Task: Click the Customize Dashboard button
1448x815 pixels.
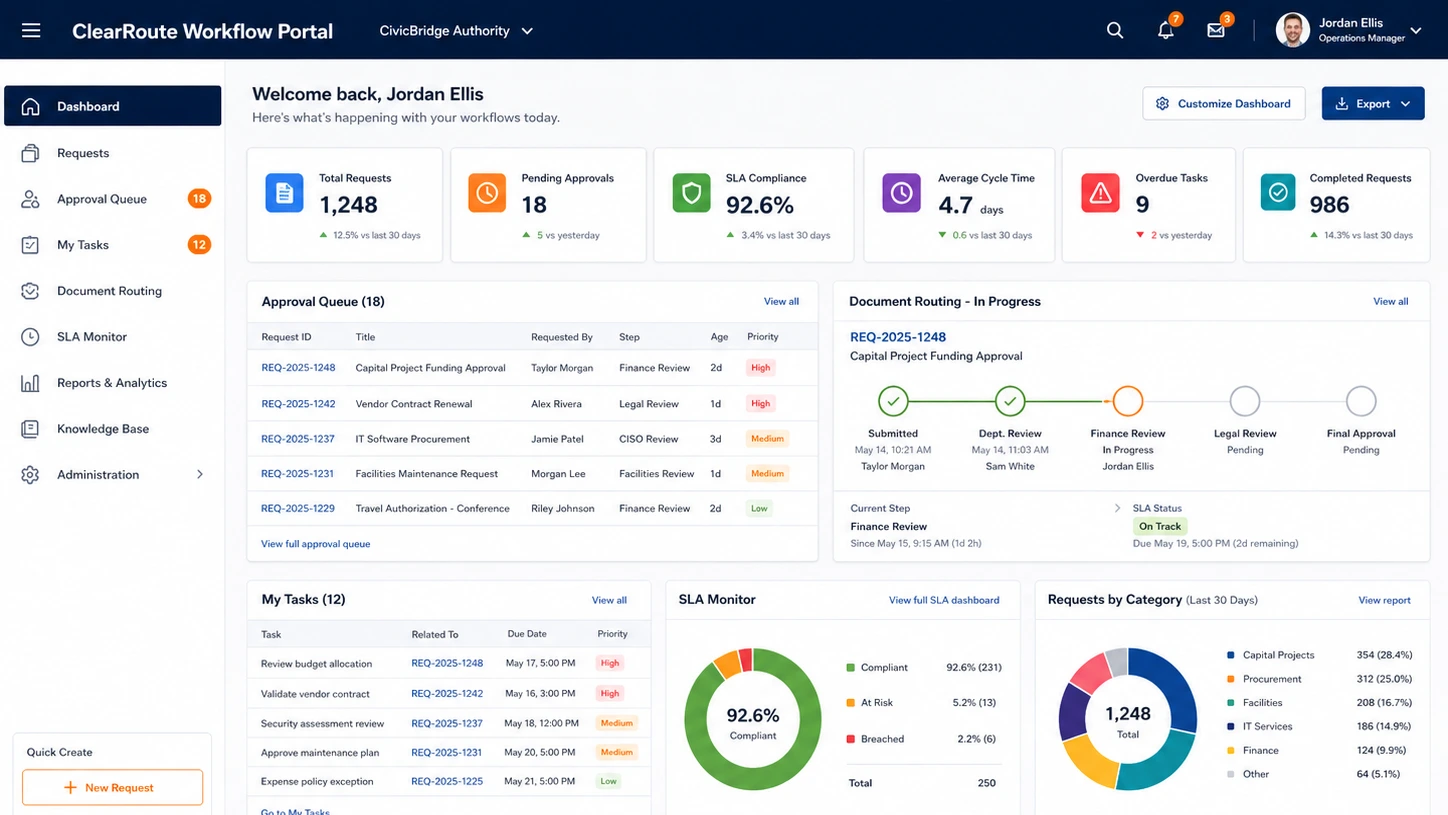Action: click(1223, 104)
